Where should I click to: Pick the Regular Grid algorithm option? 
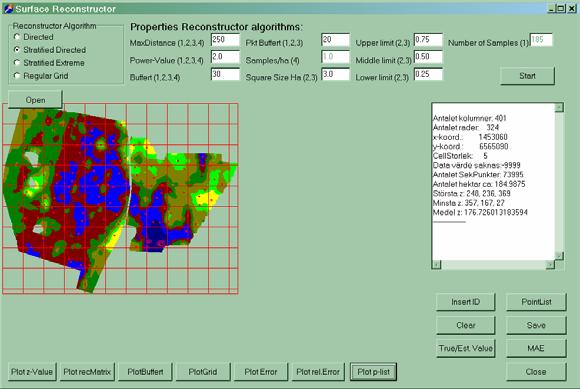(x=17, y=75)
